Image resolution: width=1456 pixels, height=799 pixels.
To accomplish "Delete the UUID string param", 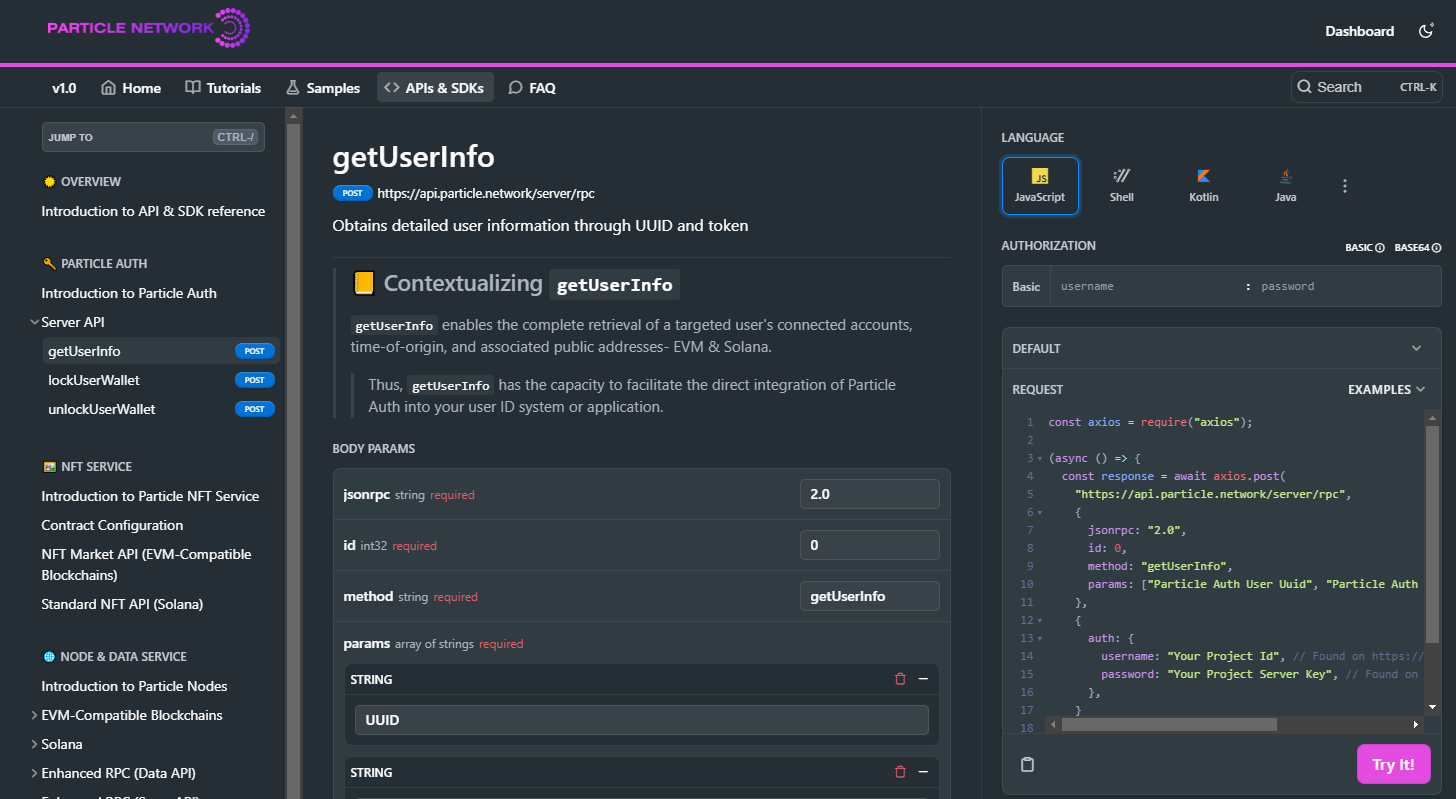I will pos(900,679).
